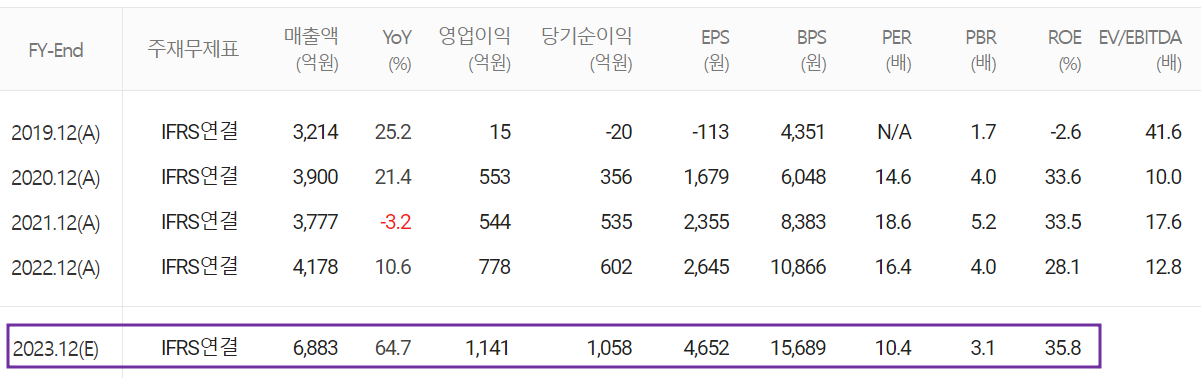This screenshot has height=378, width=1201.
Task: Select the operating profit value 553
Action: click(x=495, y=177)
